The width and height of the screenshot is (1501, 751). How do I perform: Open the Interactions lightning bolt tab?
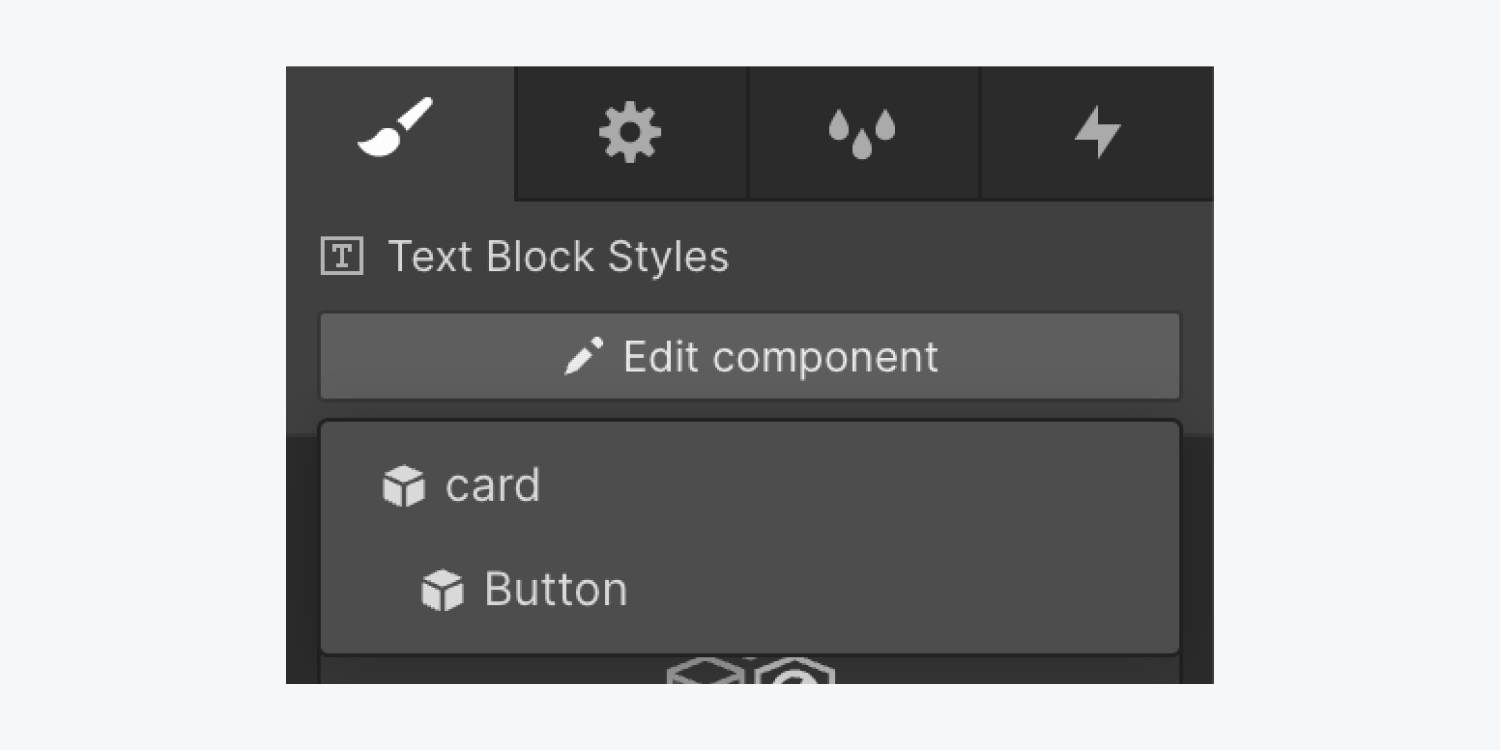[x=1097, y=133]
